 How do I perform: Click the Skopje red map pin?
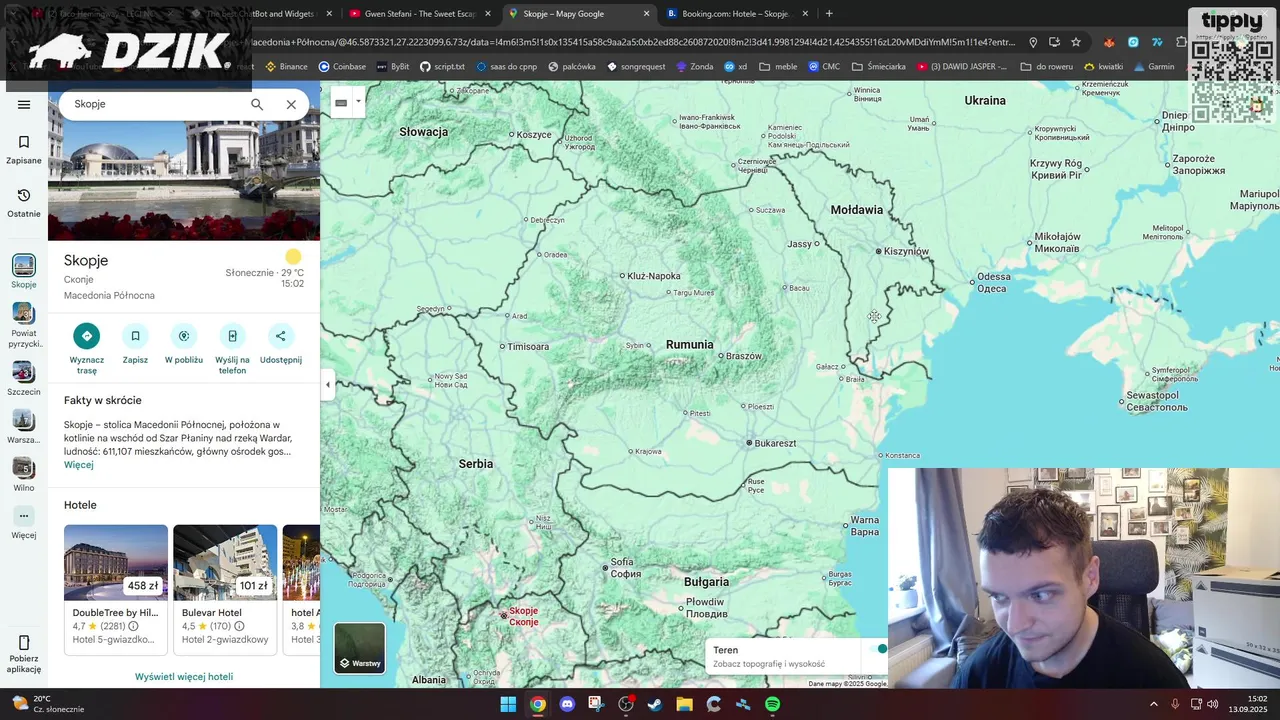(x=503, y=616)
